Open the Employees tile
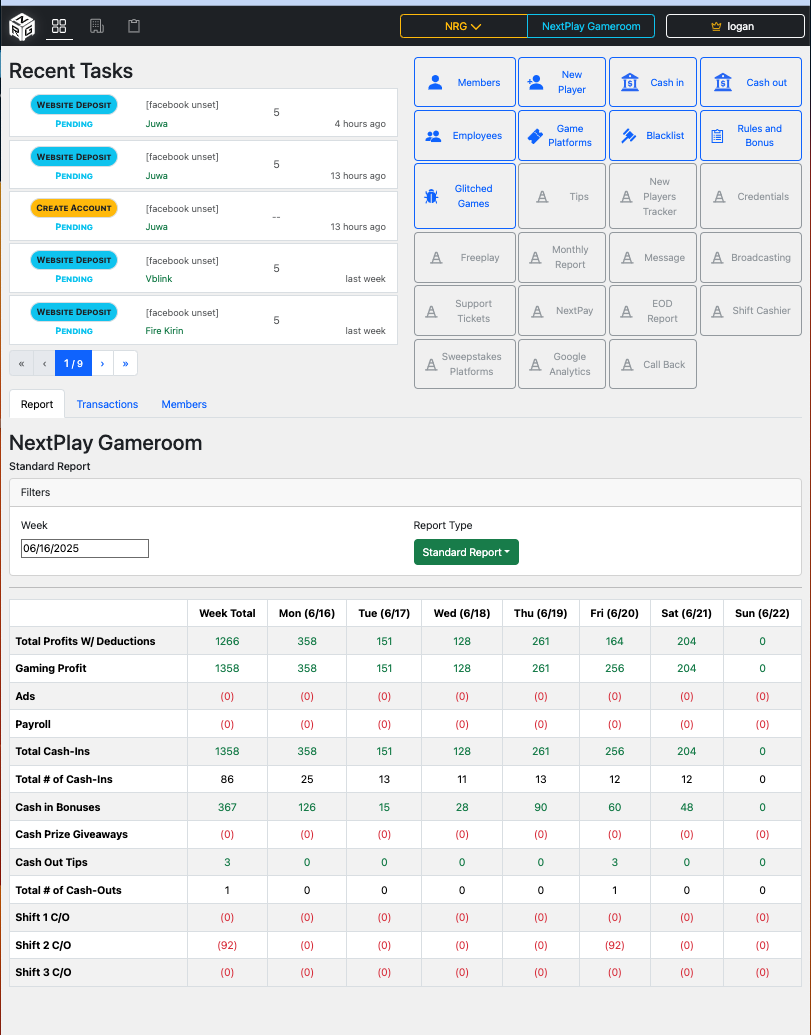The height and width of the screenshot is (1035, 811). point(465,135)
